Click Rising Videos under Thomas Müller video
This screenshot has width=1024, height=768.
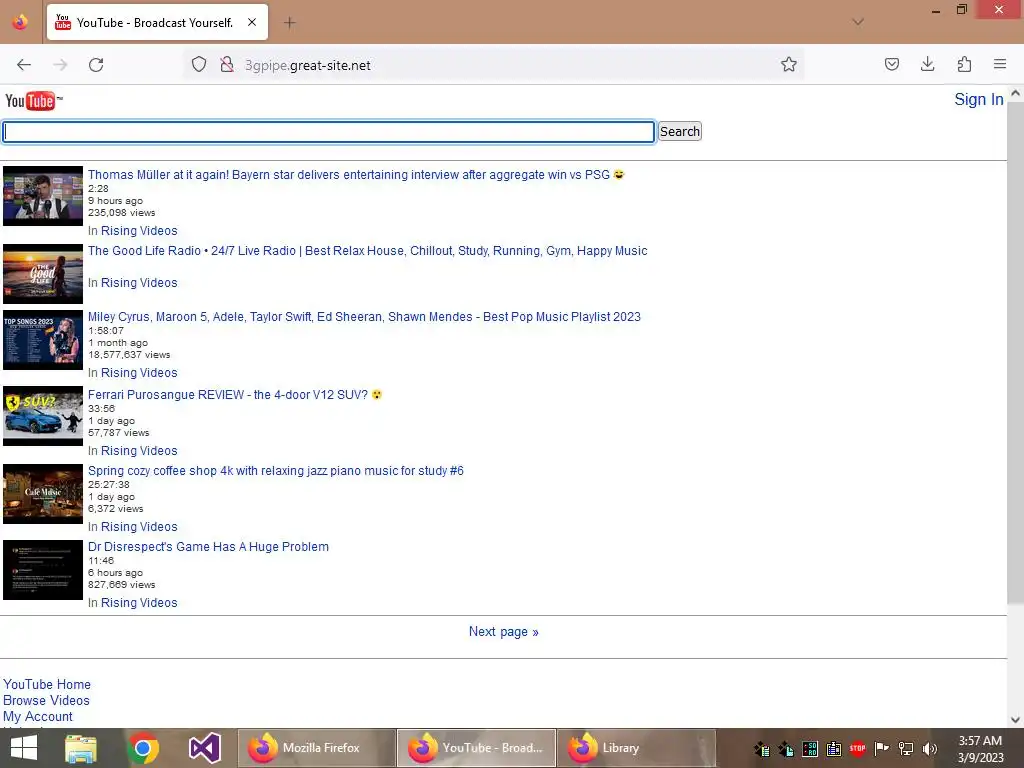point(139,231)
